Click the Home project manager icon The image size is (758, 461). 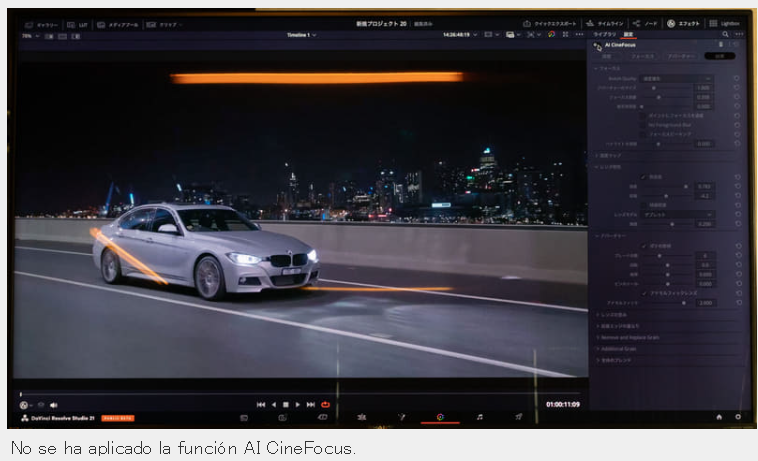click(719, 417)
